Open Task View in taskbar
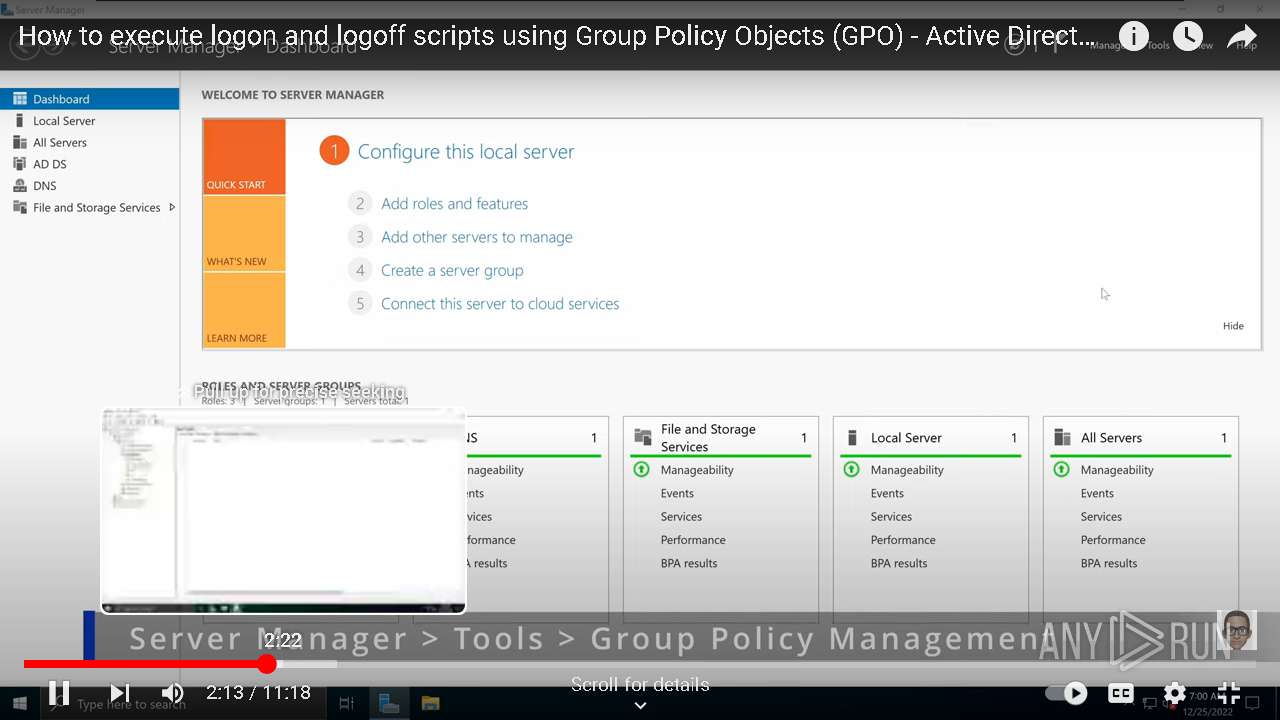This screenshot has width=1280, height=720. [346, 704]
